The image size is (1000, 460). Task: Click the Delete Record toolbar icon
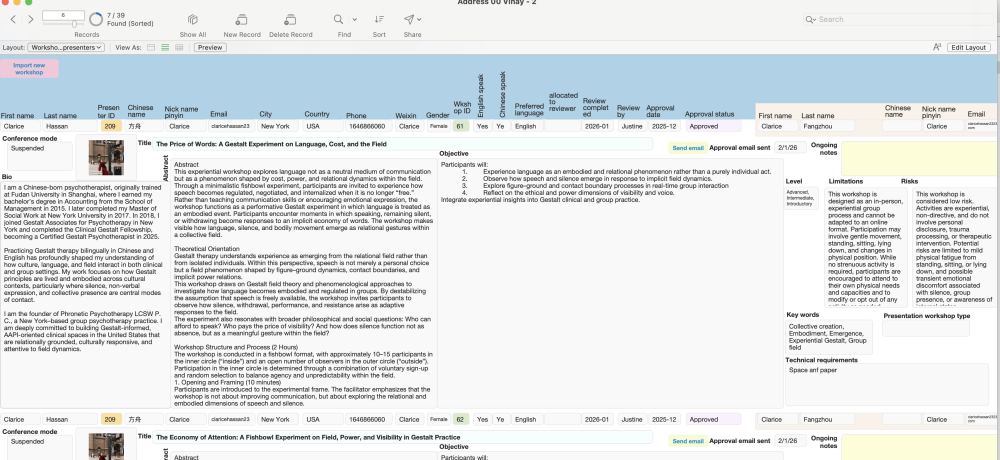tap(290, 19)
